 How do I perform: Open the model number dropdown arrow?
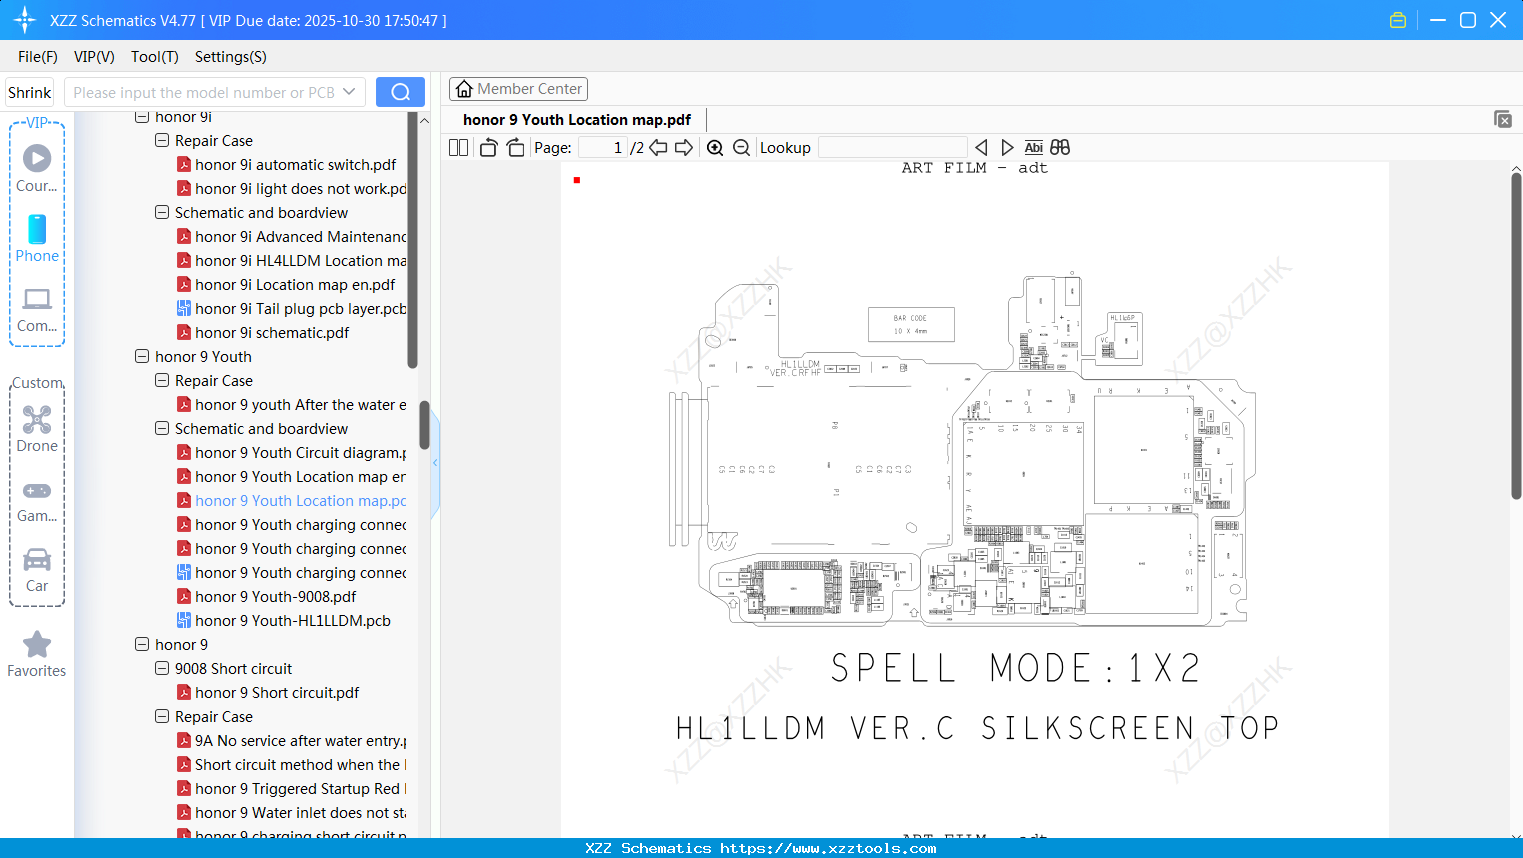[x=349, y=92]
